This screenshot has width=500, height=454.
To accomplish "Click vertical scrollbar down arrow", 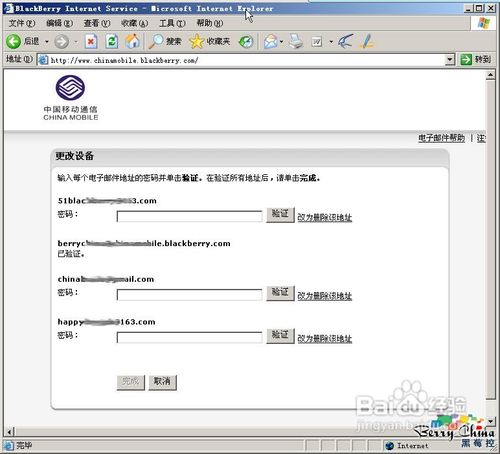I will tap(490, 421).
